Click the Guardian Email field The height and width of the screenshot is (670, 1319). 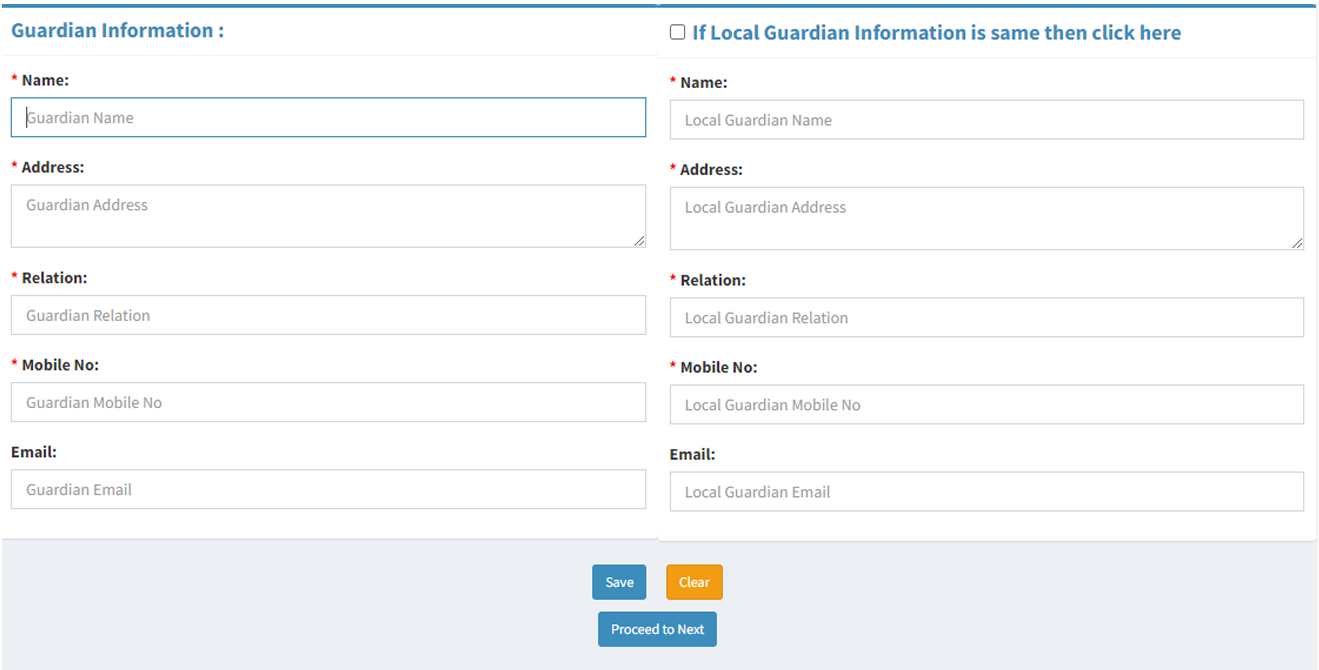(328, 489)
